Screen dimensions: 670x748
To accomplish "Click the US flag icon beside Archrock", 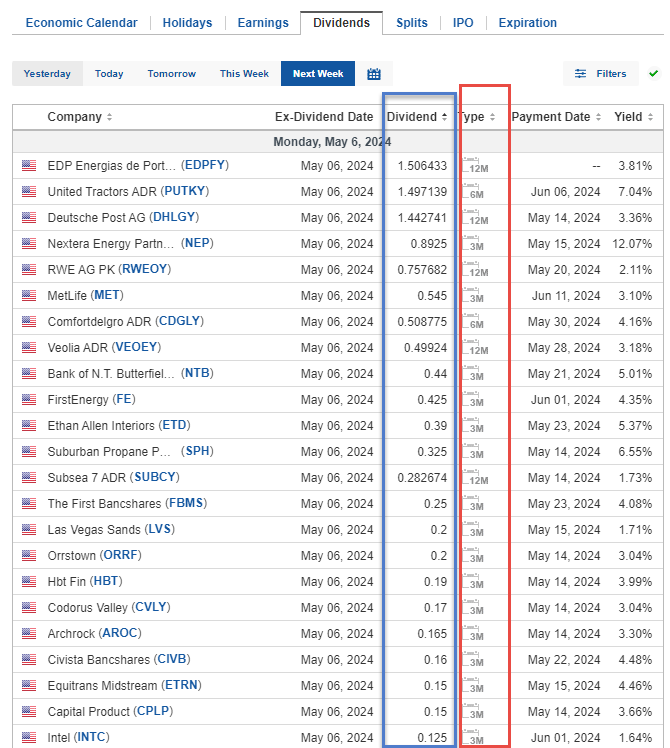I will (x=29, y=634).
